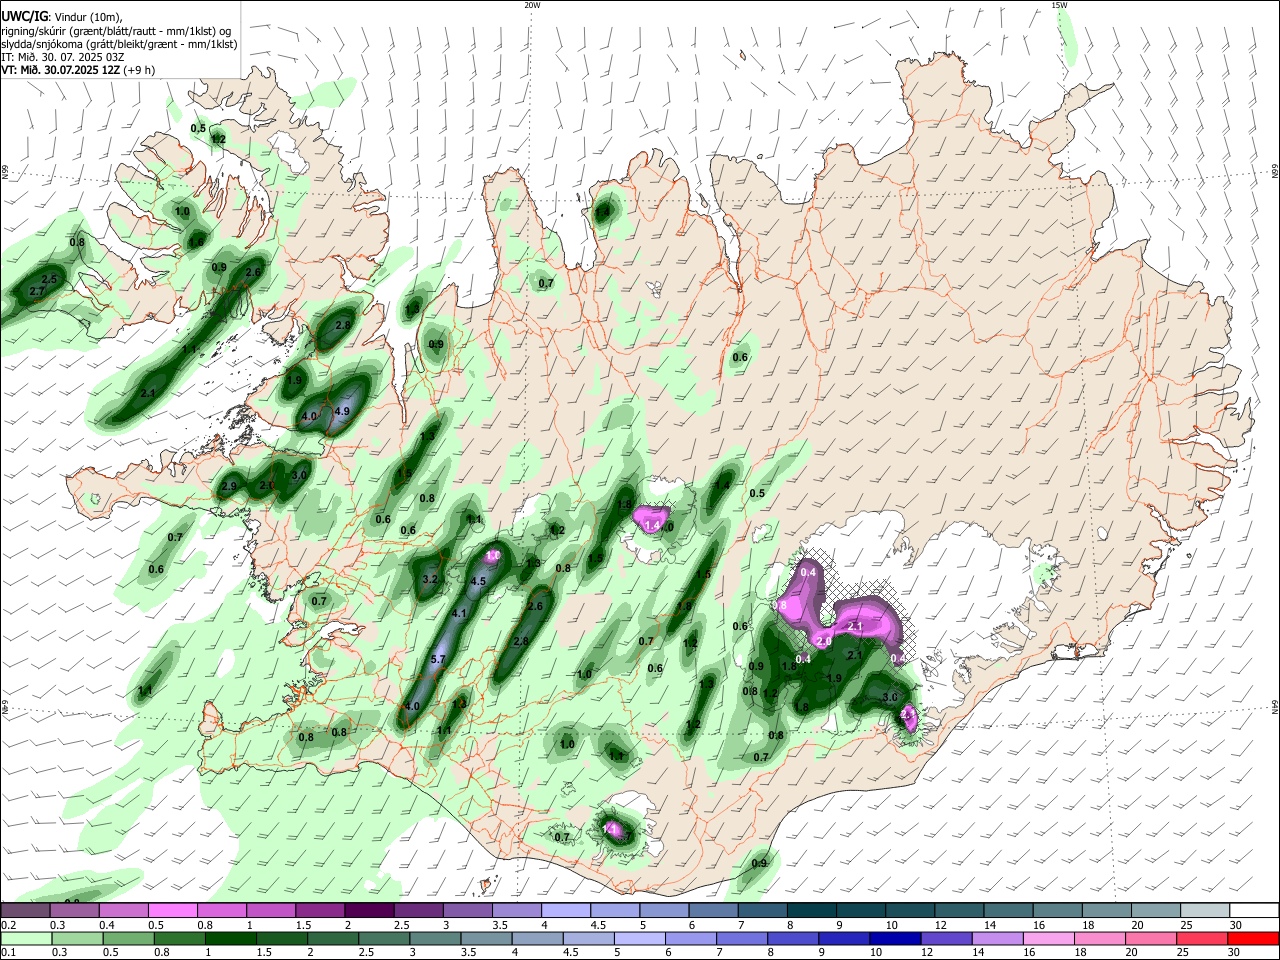Click the 2.7 precipitation value on the map
Screen dimensions: 1280x960
[x=37, y=291]
